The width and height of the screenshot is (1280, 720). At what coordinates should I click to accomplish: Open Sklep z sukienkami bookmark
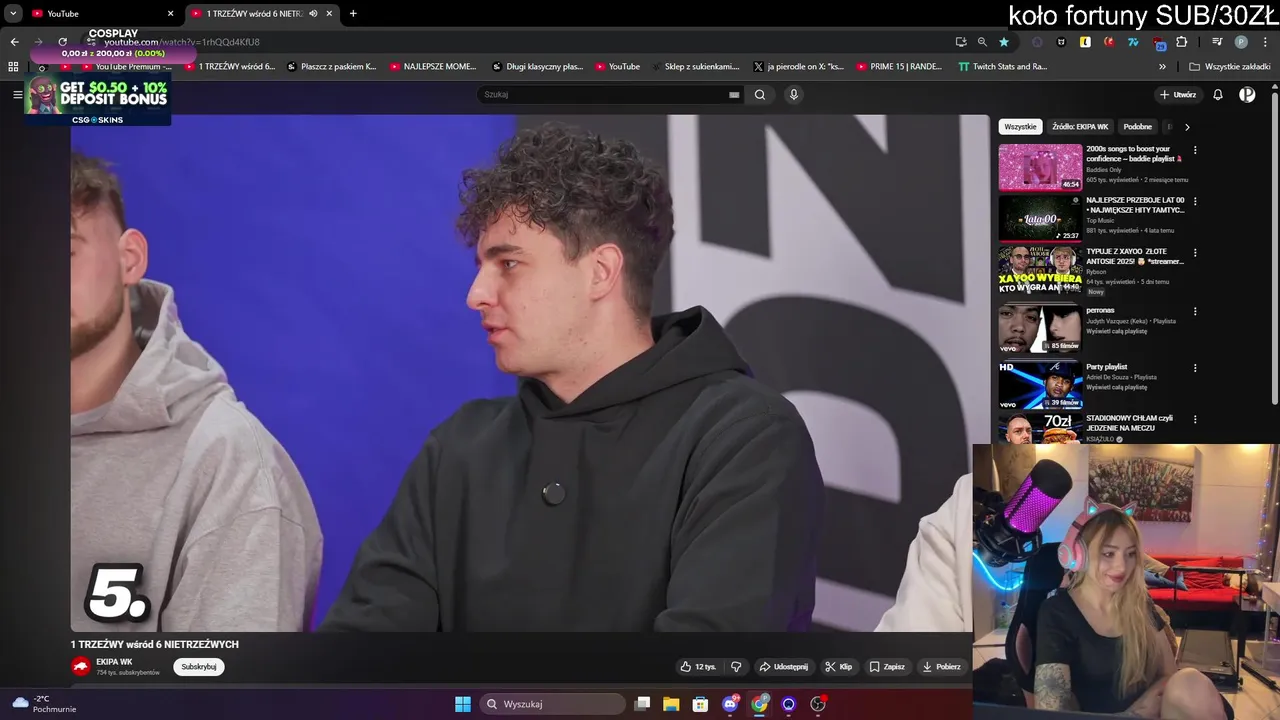click(x=695, y=67)
